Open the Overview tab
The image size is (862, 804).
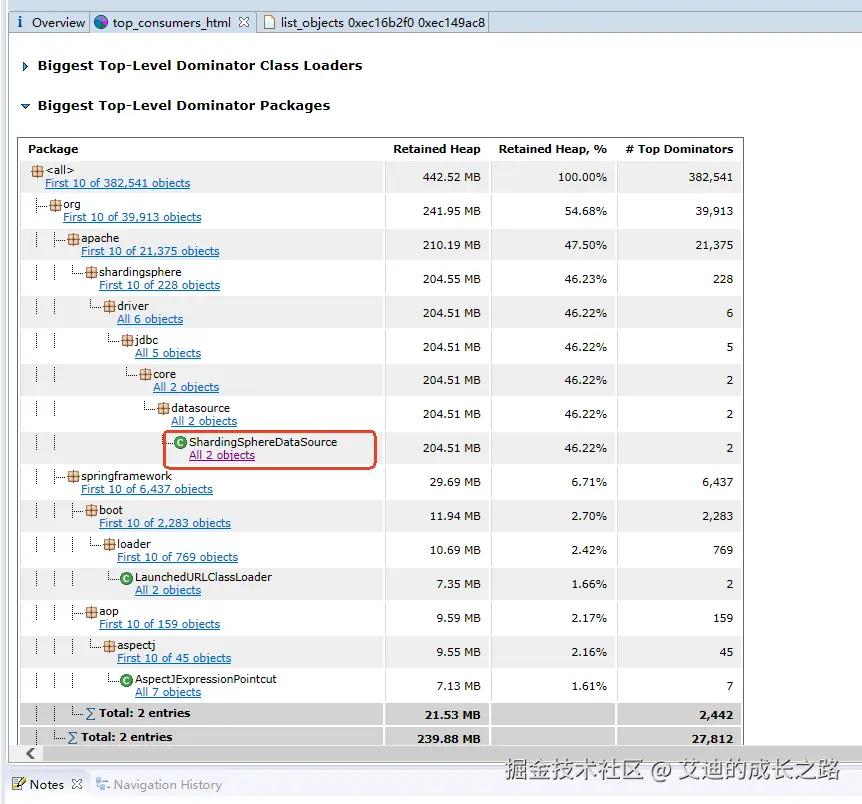pos(51,23)
